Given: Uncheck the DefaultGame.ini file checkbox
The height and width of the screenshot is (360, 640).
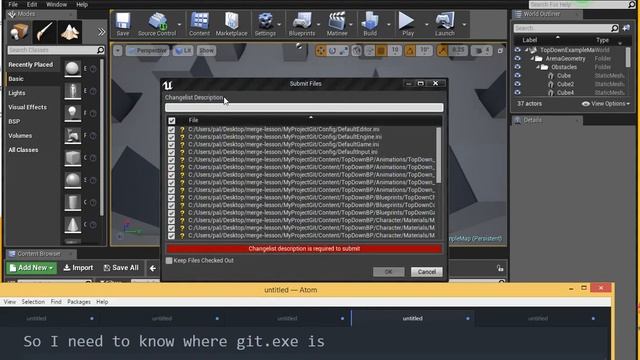Looking at the screenshot, I should pos(171,145).
